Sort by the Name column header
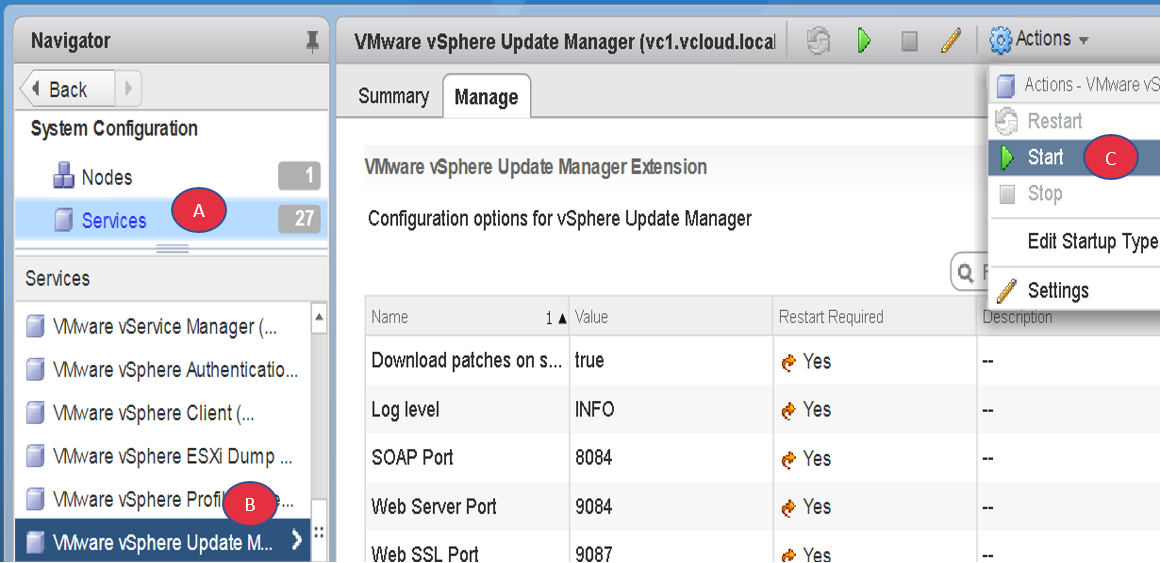Screen dimensions: 1161x563 (x=467, y=317)
